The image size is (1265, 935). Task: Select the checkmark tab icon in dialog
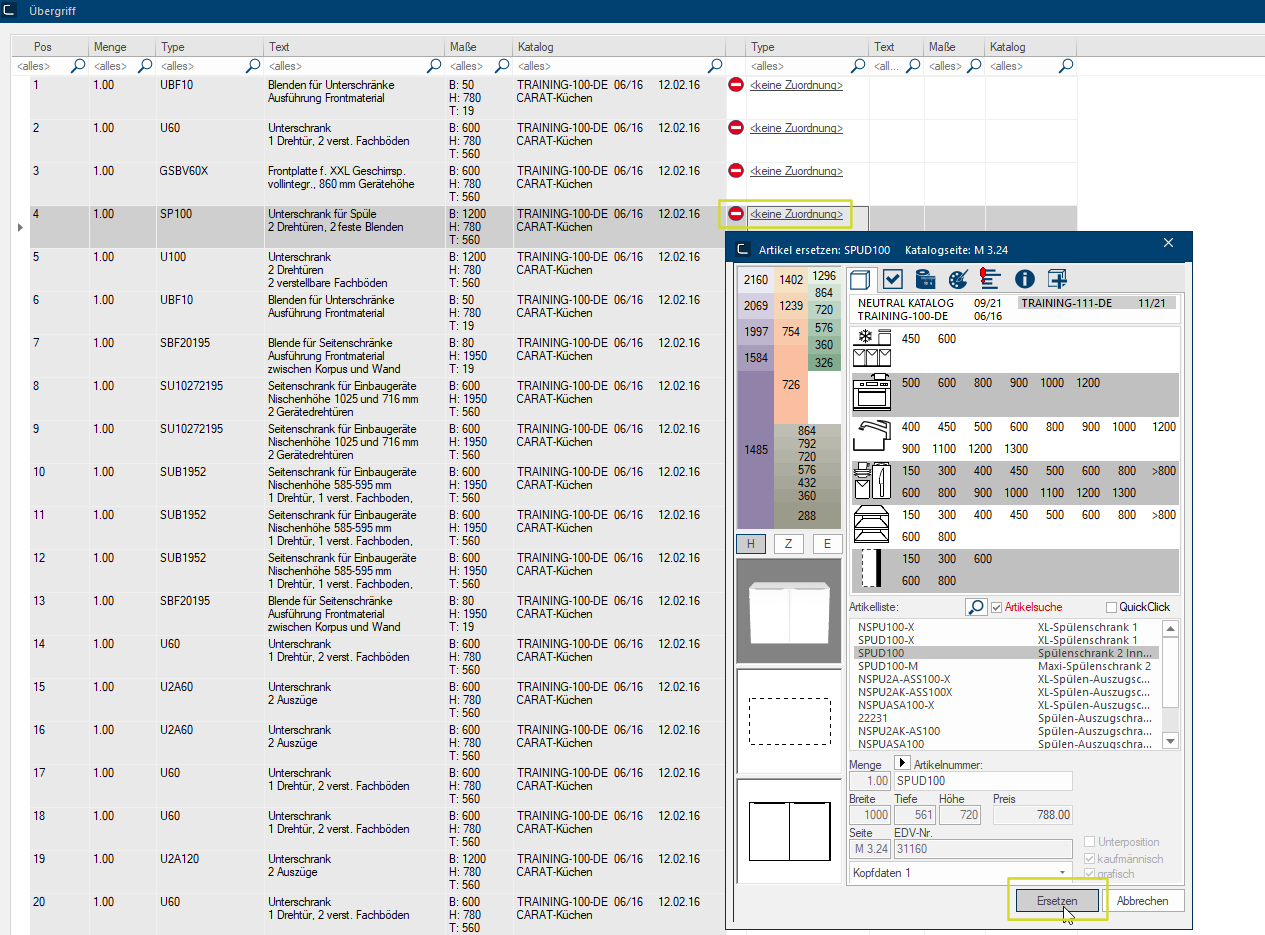pos(893,279)
